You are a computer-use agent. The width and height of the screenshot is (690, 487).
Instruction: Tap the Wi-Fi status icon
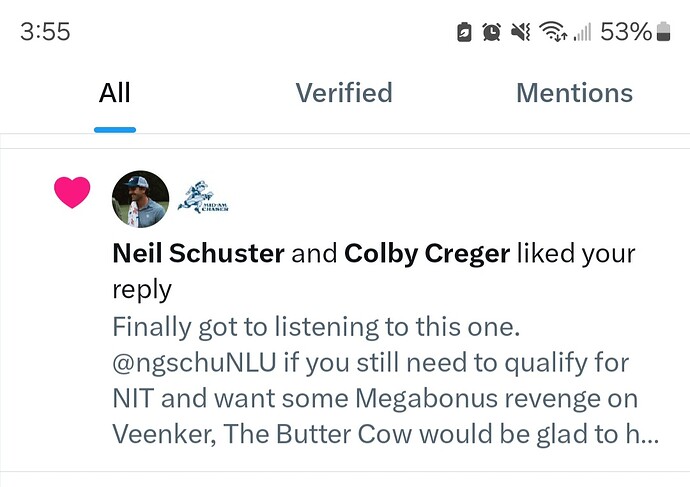coord(553,32)
